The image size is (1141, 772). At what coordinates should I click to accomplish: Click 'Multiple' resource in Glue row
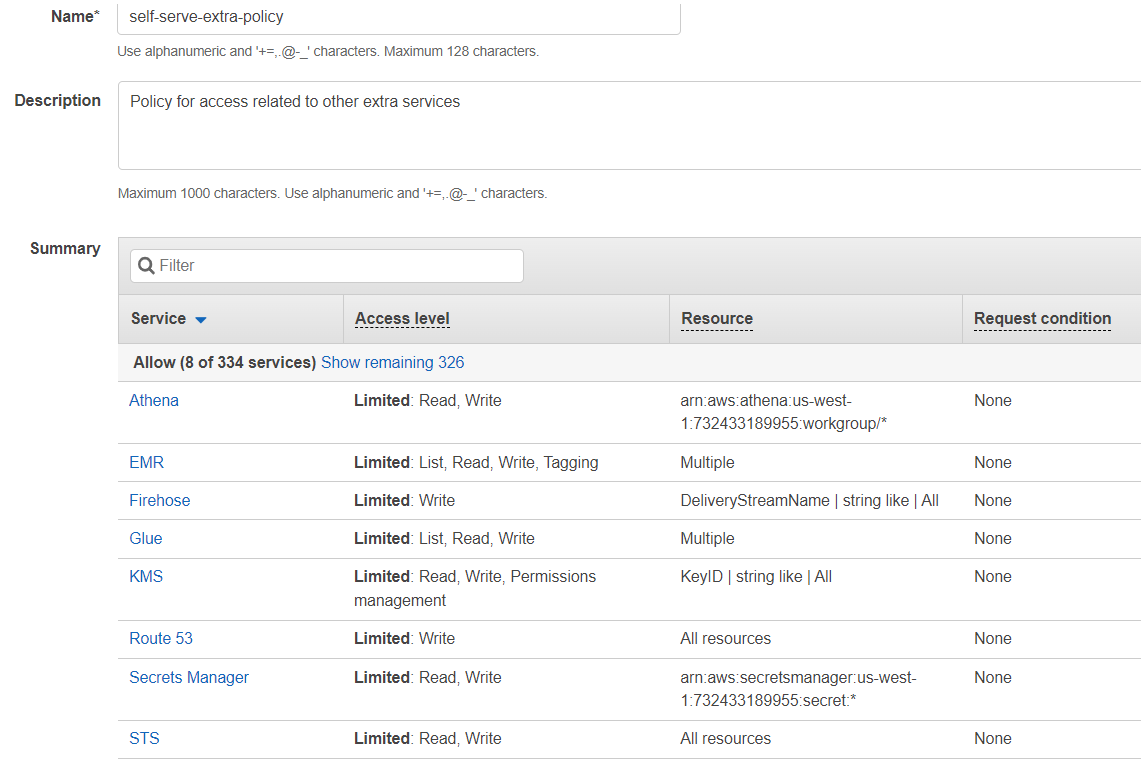707,538
